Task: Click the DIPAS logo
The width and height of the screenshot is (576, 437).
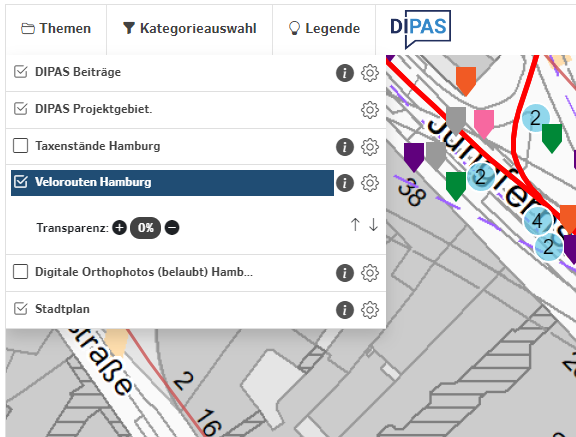Action: tap(420, 29)
